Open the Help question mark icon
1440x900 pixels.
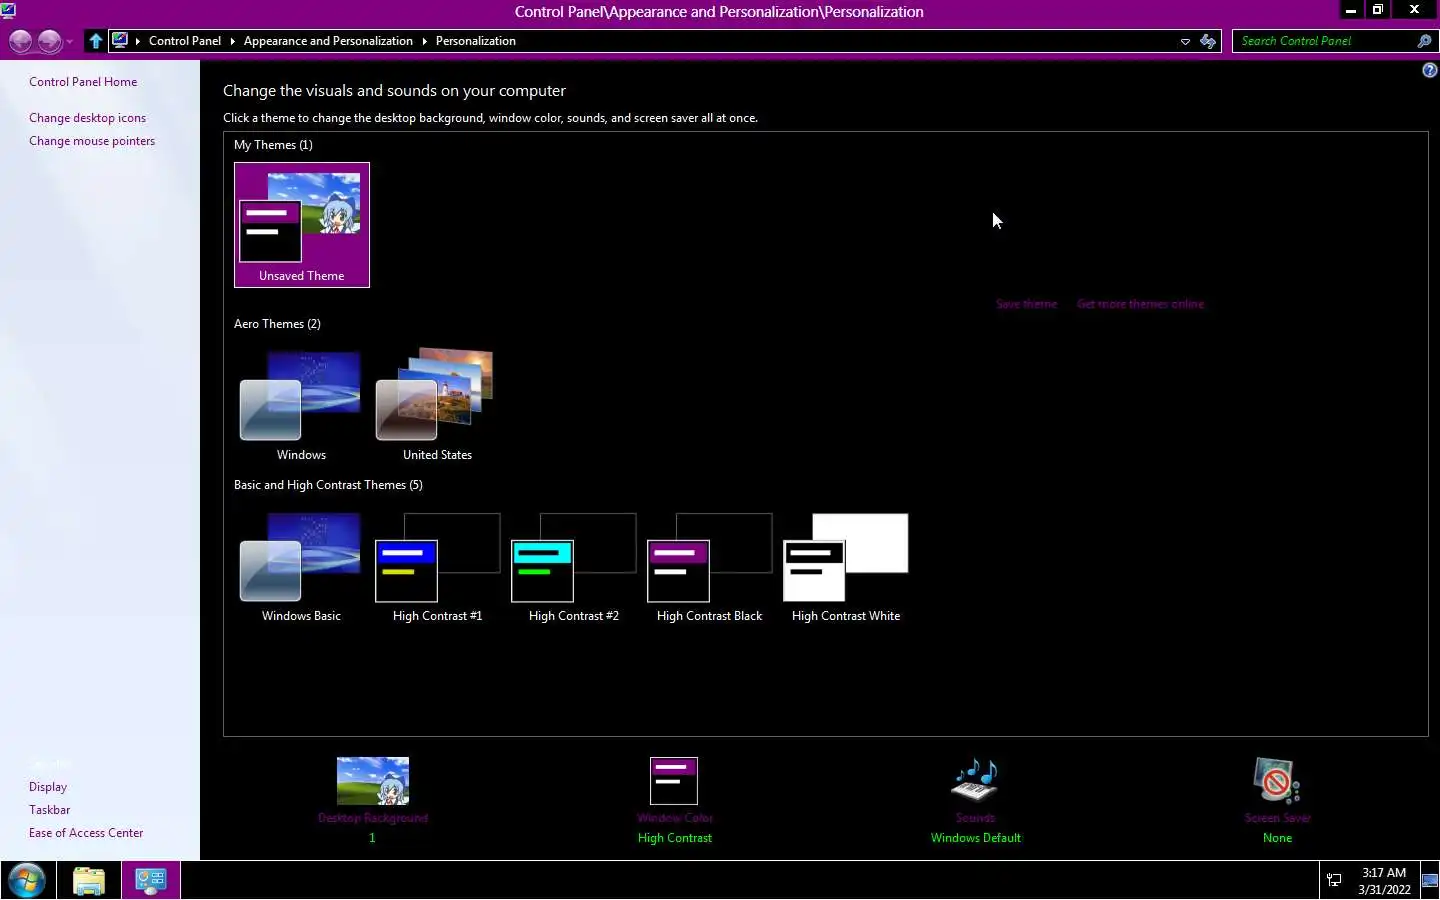click(x=1429, y=70)
